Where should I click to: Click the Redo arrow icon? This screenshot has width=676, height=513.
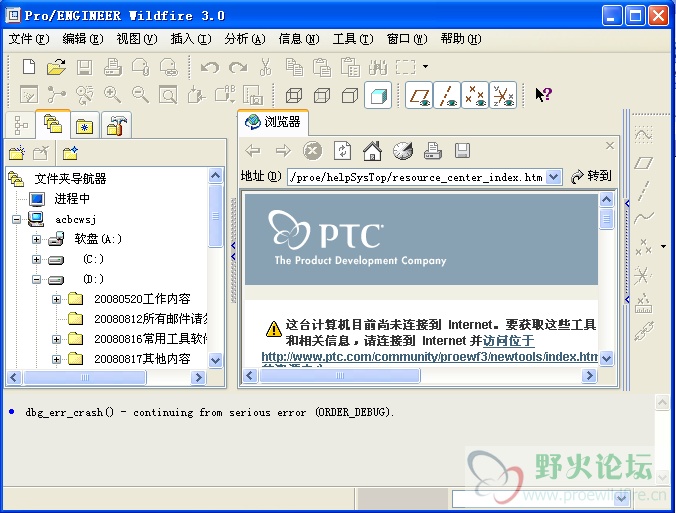coord(238,67)
